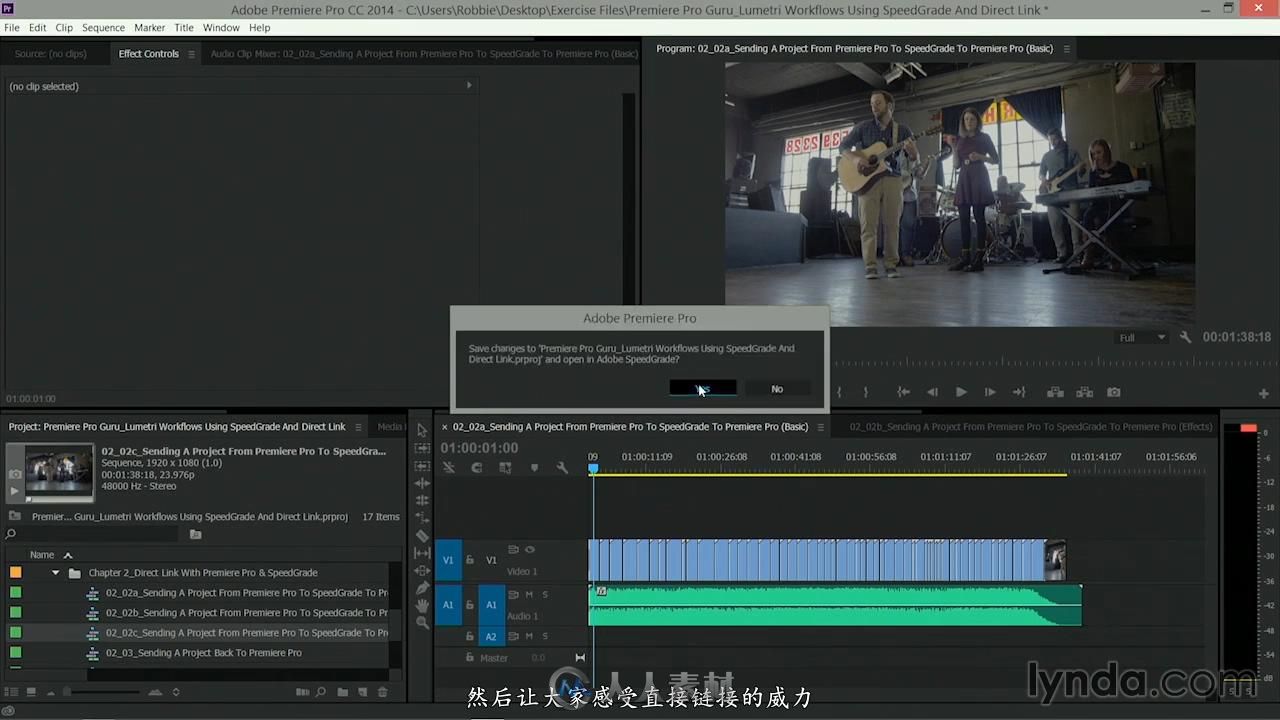Viewport: 1280px width, 720px height.
Task: Toggle lock on Audio 1 track
Action: click(470, 605)
